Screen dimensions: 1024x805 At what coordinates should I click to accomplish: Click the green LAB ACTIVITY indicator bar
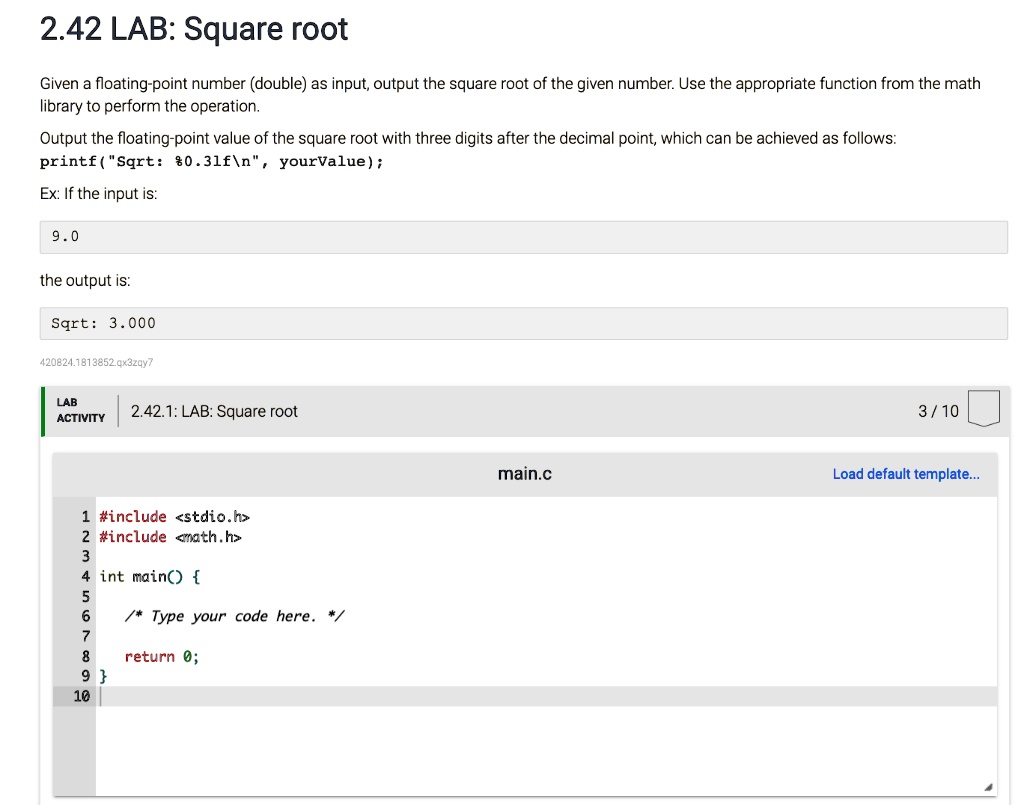coord(44,411)
